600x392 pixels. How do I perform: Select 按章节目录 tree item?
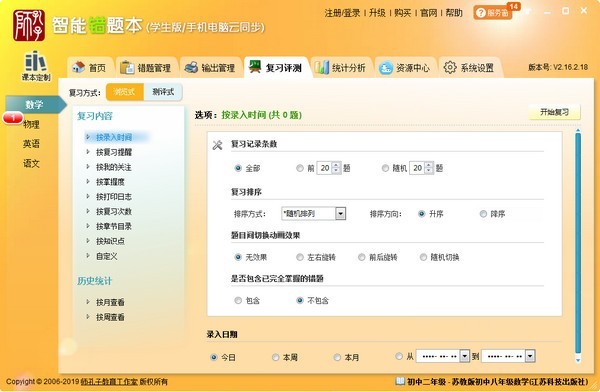point(114,226)
